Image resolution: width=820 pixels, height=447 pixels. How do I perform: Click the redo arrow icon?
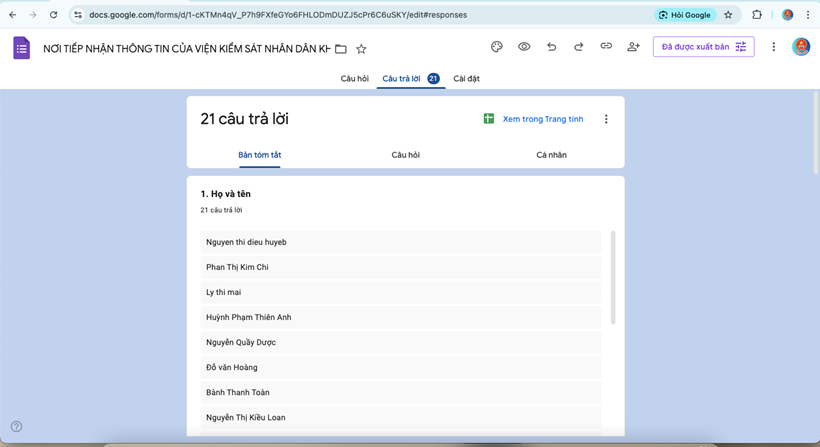tap(578, 47)
